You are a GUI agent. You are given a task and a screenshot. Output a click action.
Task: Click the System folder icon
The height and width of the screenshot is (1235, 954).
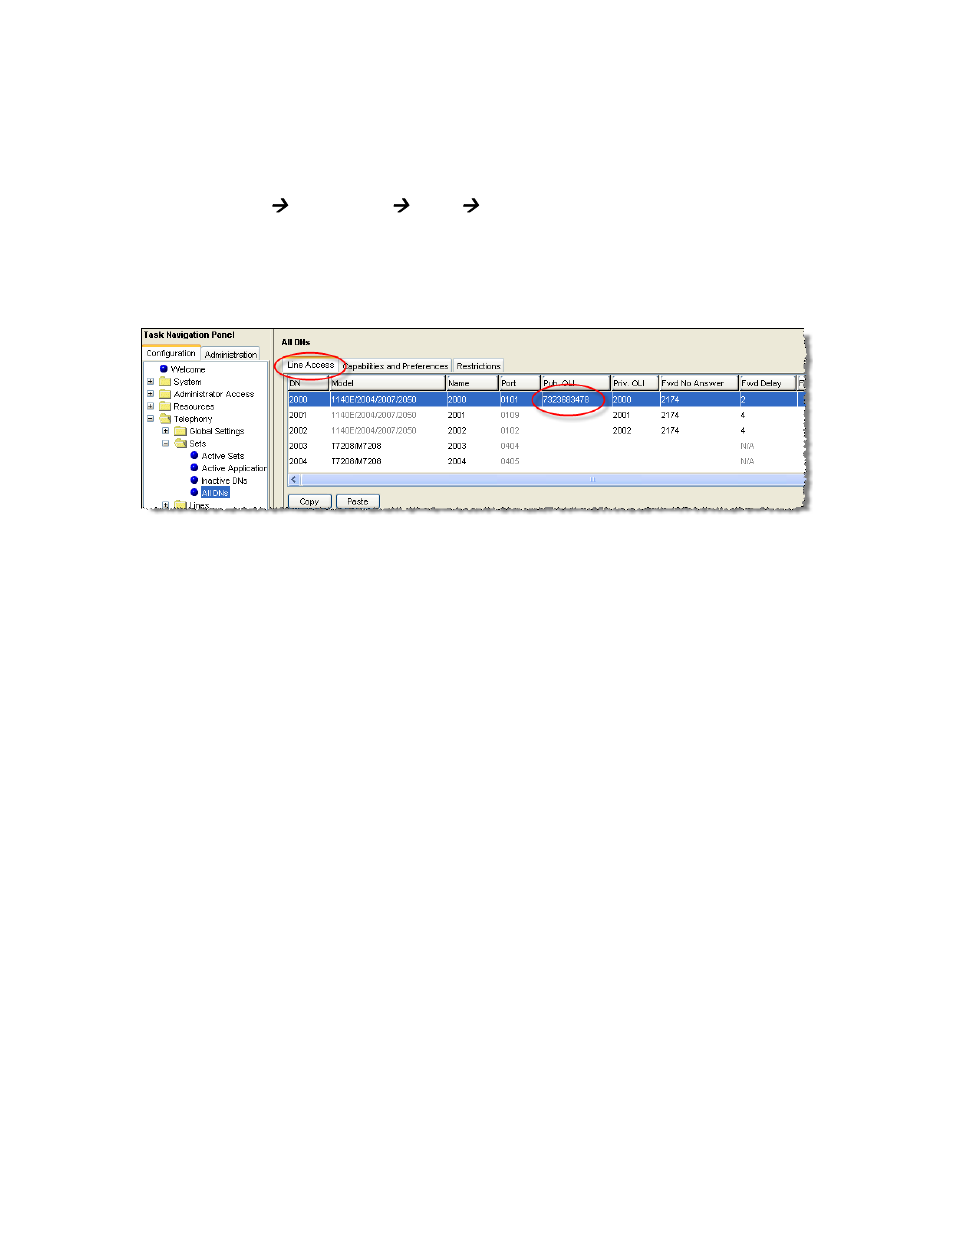tap(165, 381)
